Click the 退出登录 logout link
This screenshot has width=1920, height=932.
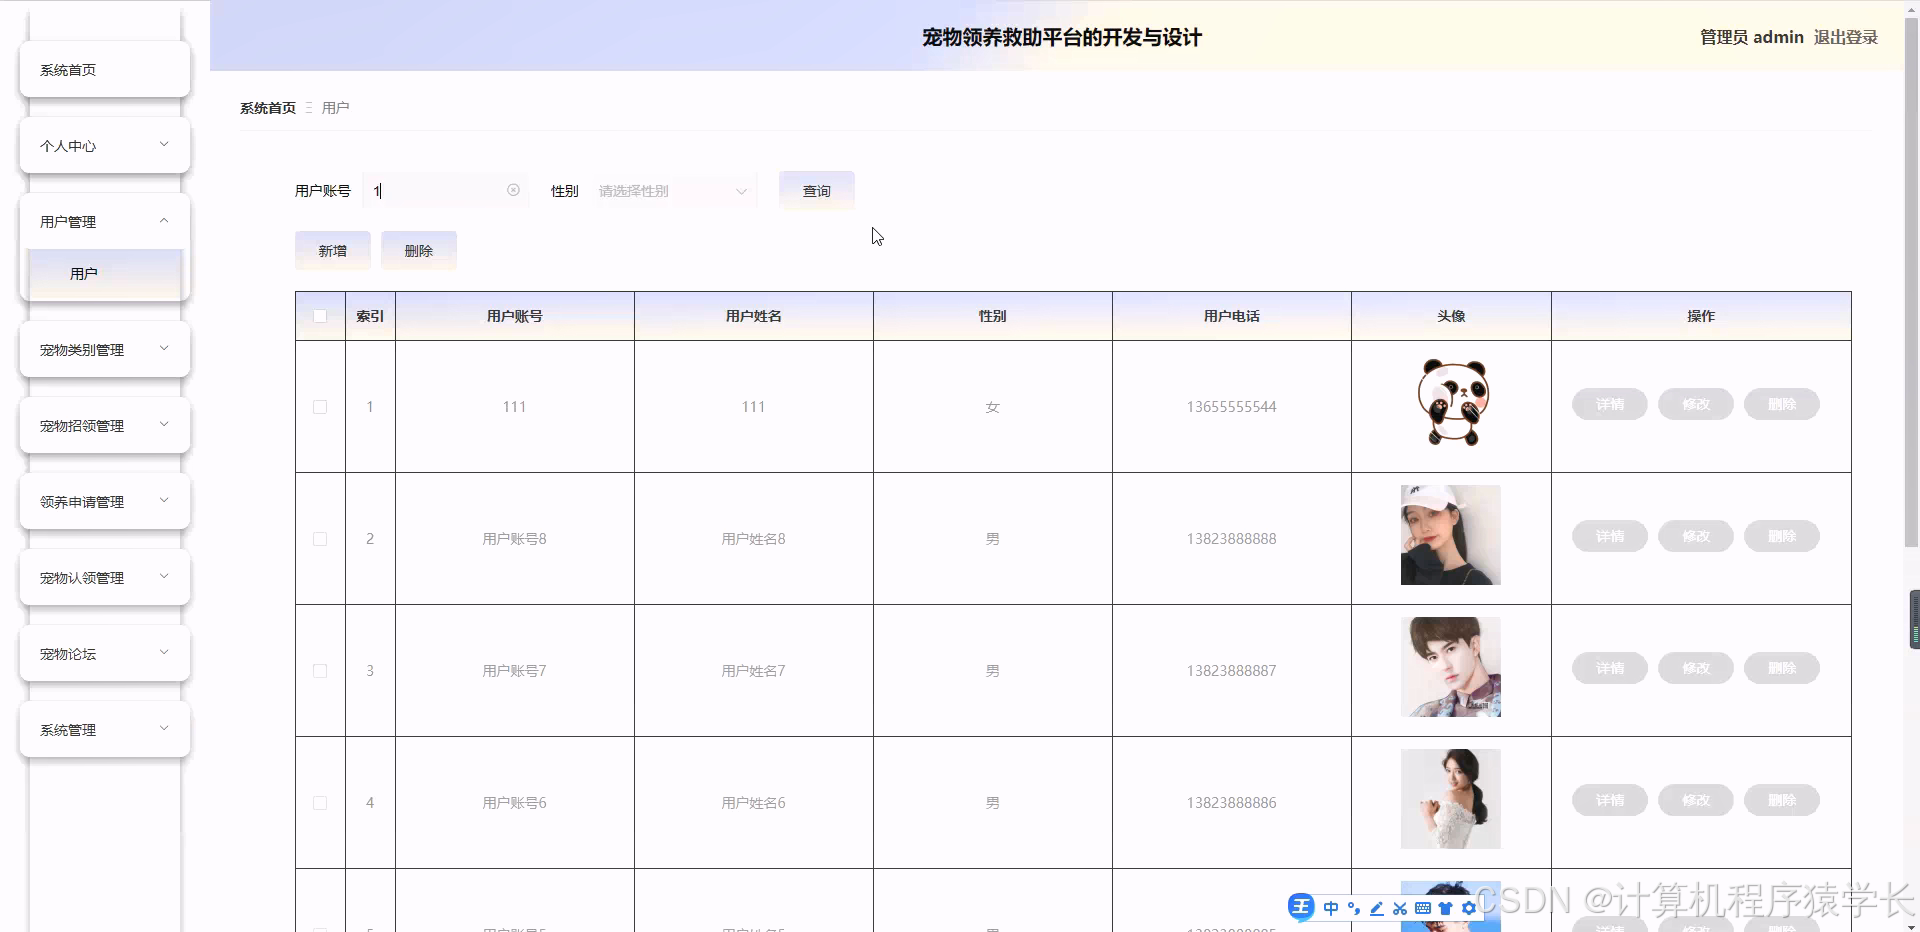pos(1845,37)
